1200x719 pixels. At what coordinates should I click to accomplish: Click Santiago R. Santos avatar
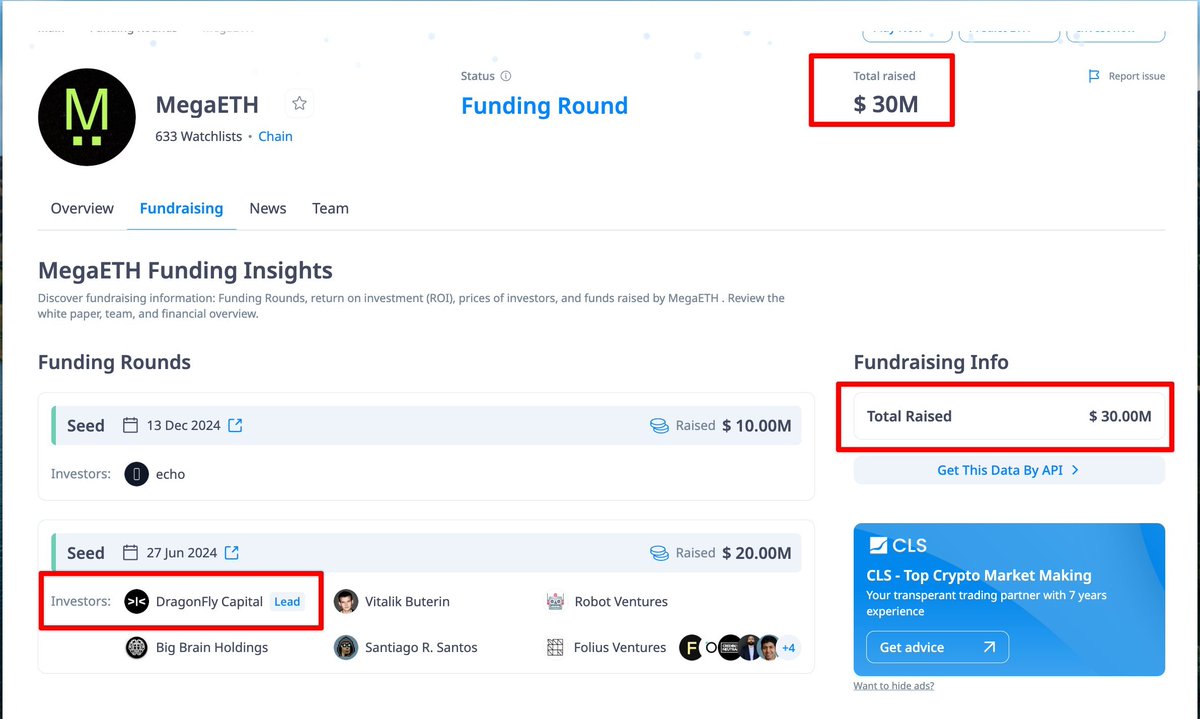click(x=346, y=647)
